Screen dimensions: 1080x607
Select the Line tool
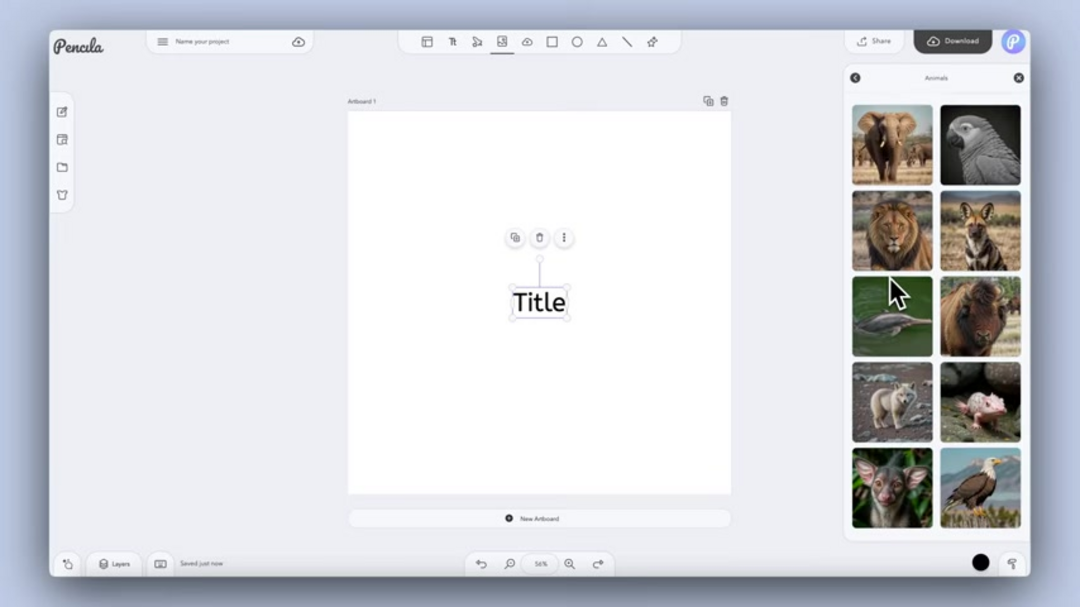(x=627, y=42)
